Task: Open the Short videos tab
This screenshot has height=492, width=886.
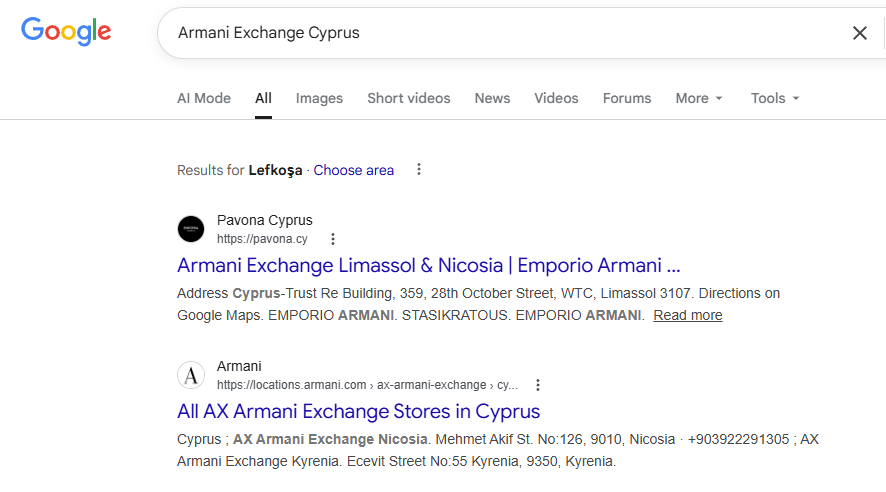Action: [x=408, y=98]
